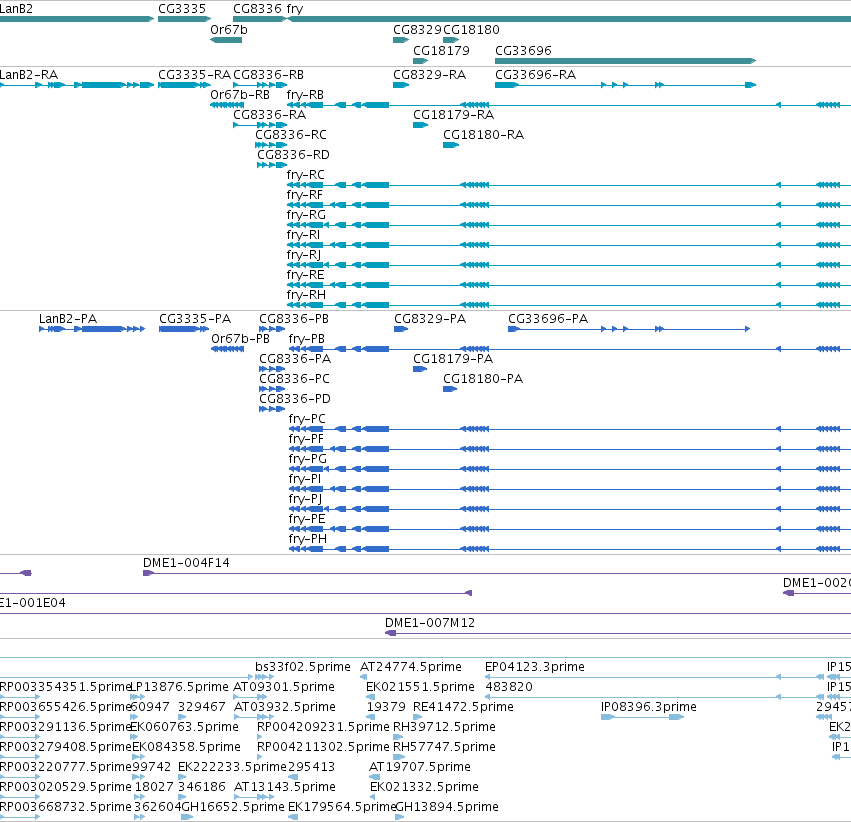Select the CG18179-RA transcript label
Viewport: 851px width, 822px height.
pyautogui.click(x=453, y=114)
